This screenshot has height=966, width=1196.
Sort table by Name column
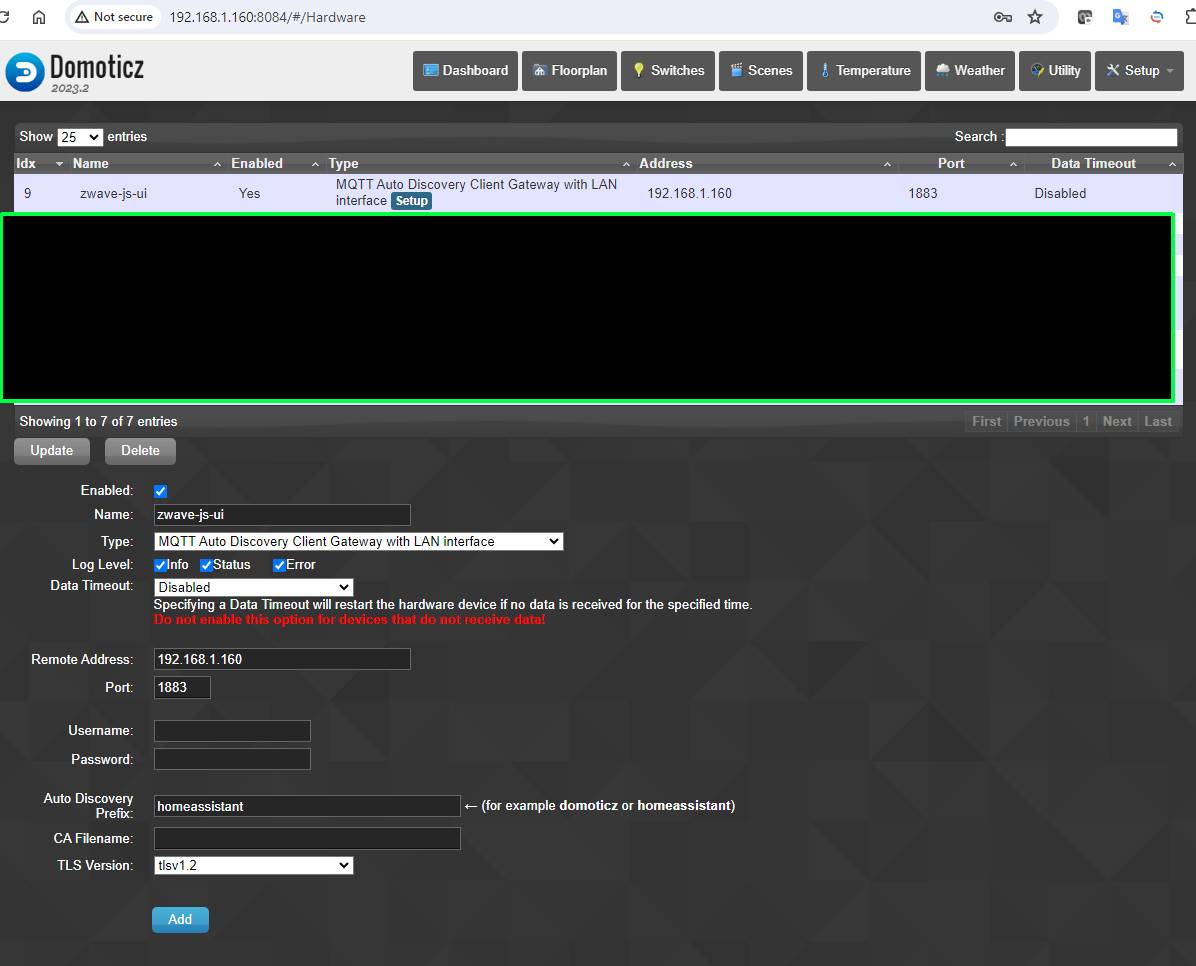click(145, 163)
